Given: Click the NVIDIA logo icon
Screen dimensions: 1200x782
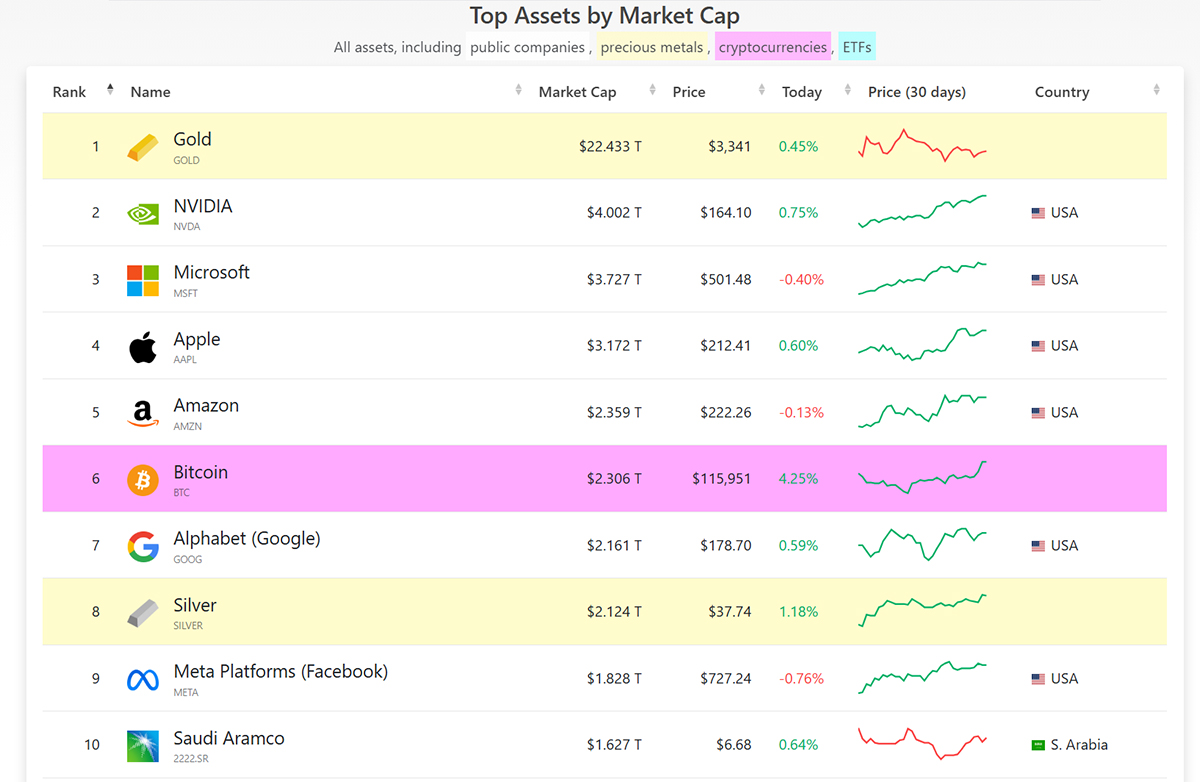Looking at the screenshot, I should pos(143,213).
